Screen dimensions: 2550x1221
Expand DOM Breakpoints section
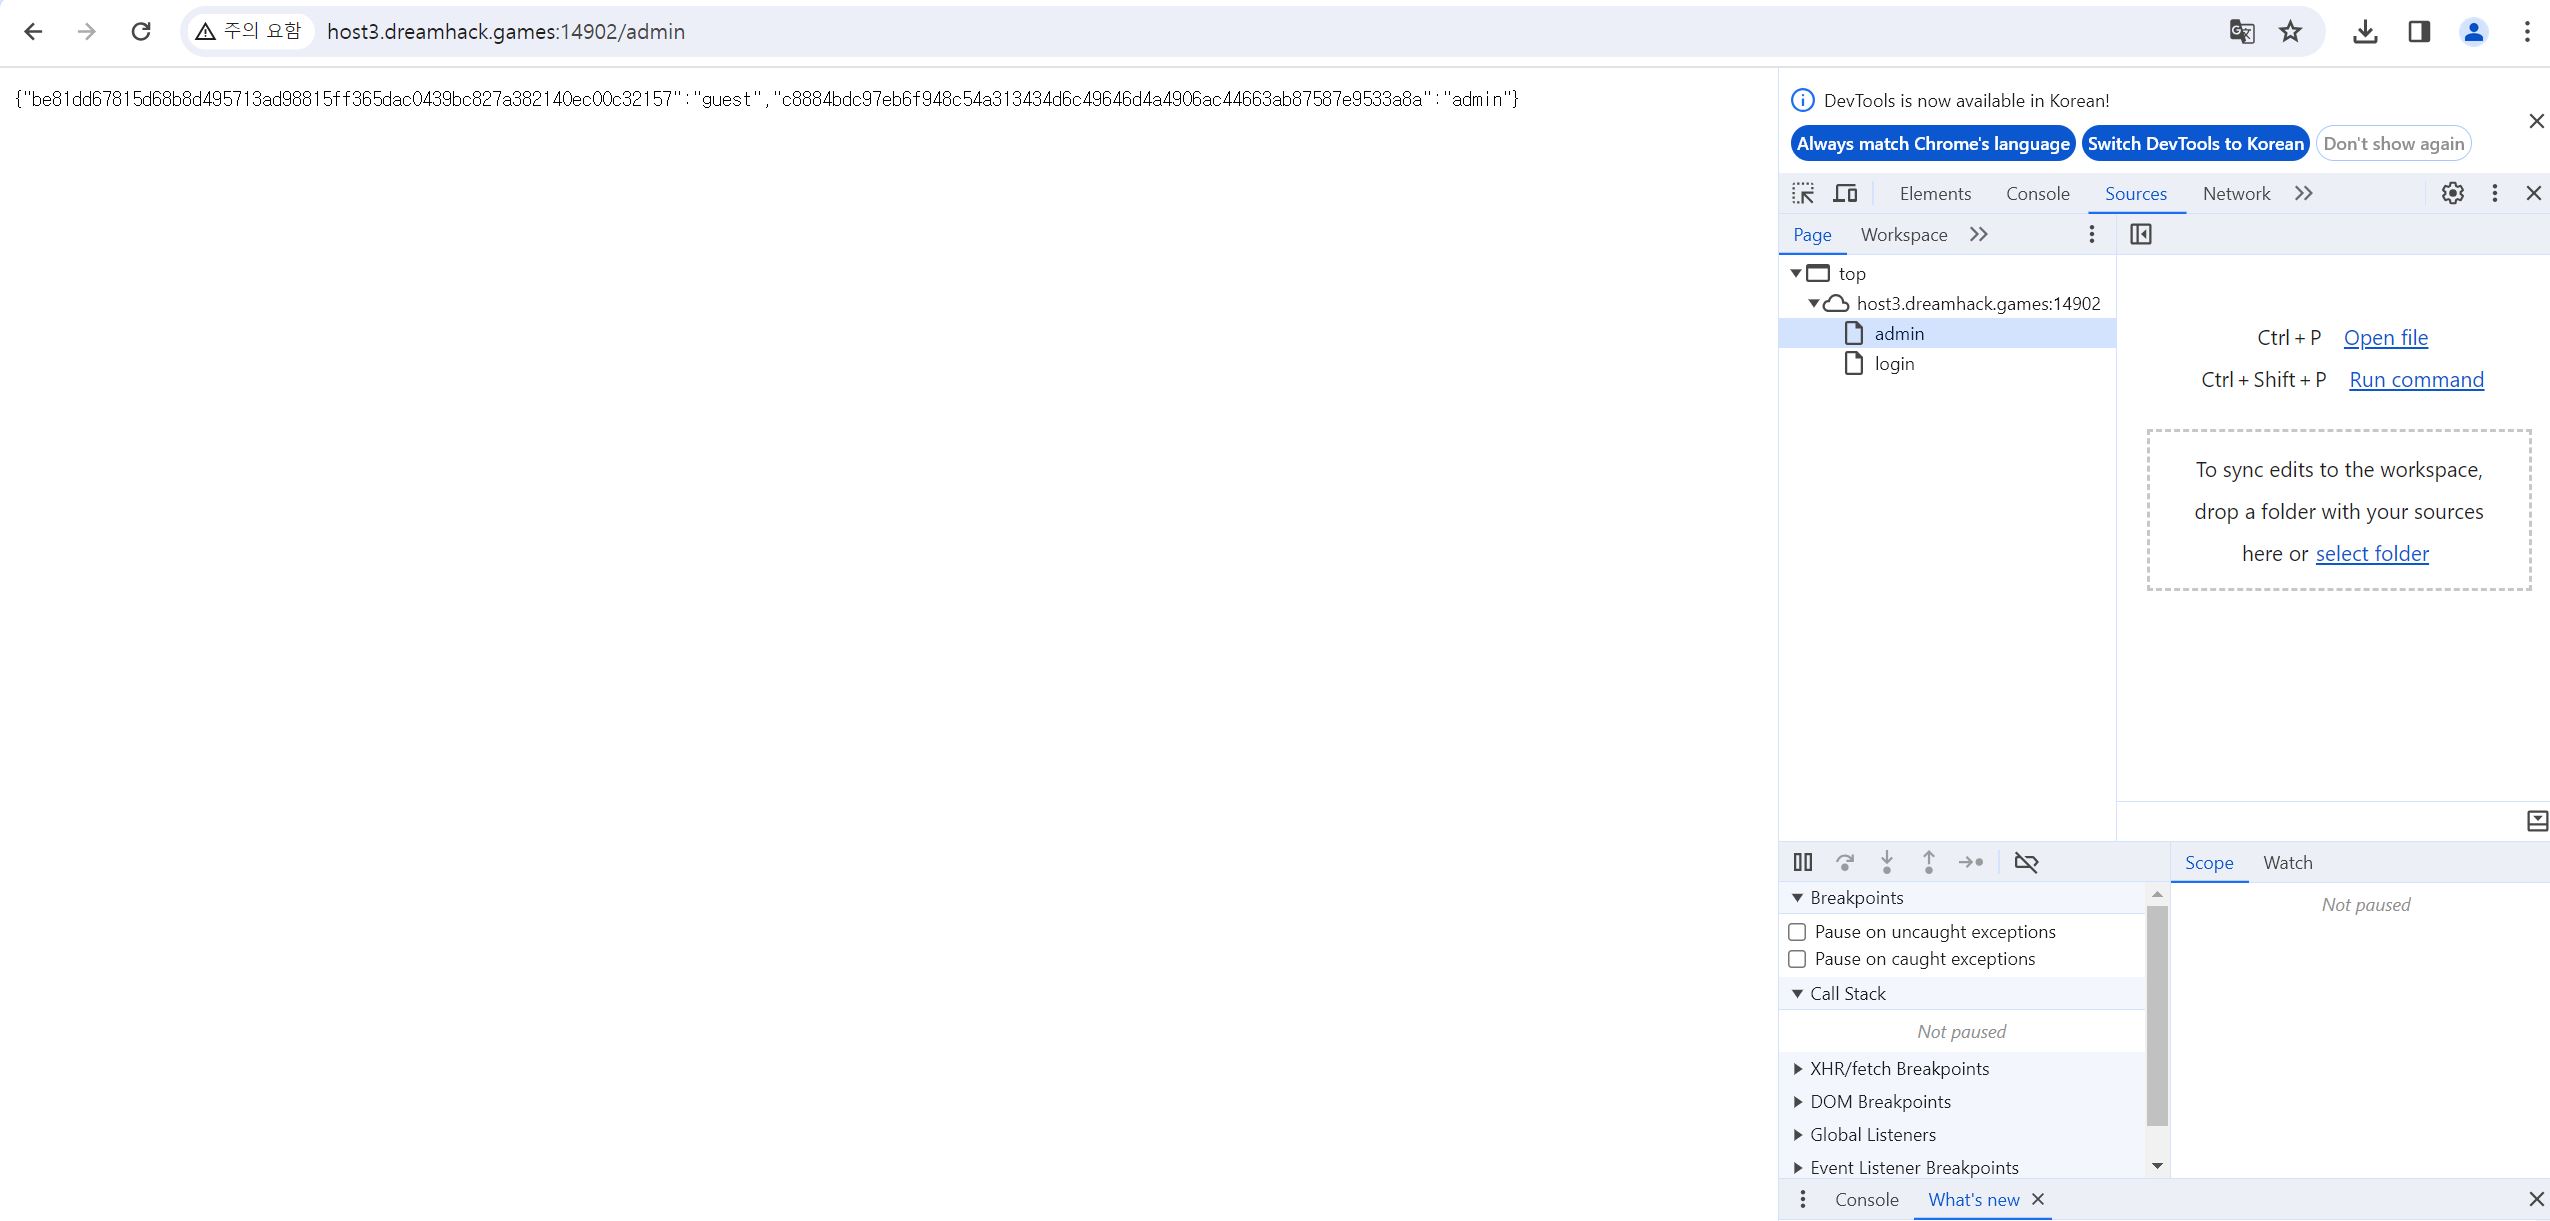(1880, 1101)
